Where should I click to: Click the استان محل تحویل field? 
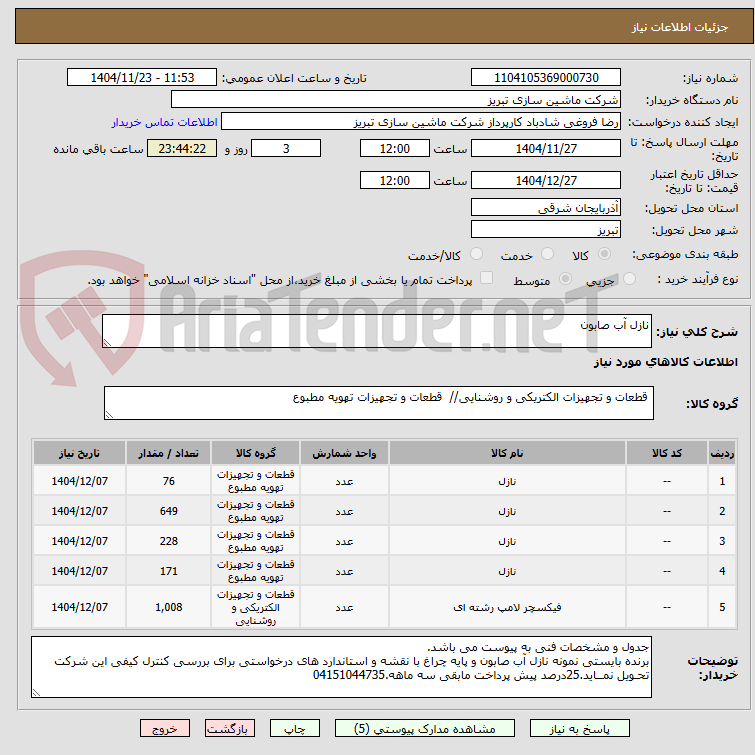[546, 208]
